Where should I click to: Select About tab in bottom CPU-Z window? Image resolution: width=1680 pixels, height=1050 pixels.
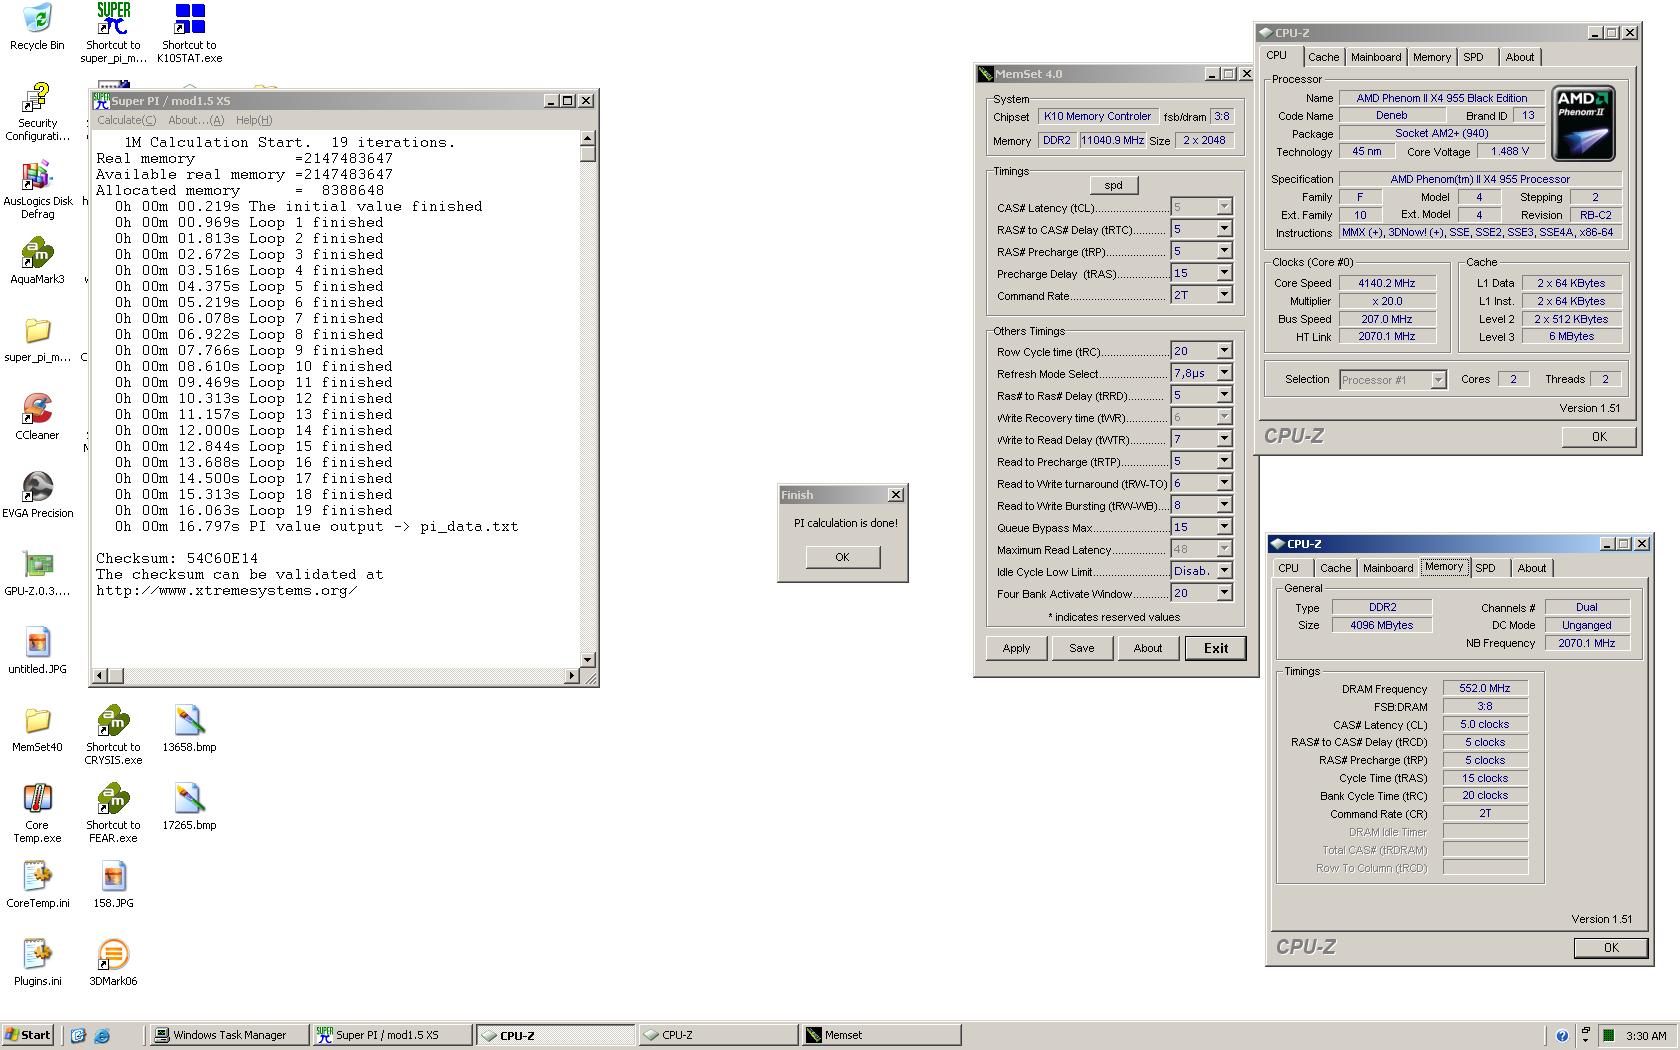coord(1531,568)
